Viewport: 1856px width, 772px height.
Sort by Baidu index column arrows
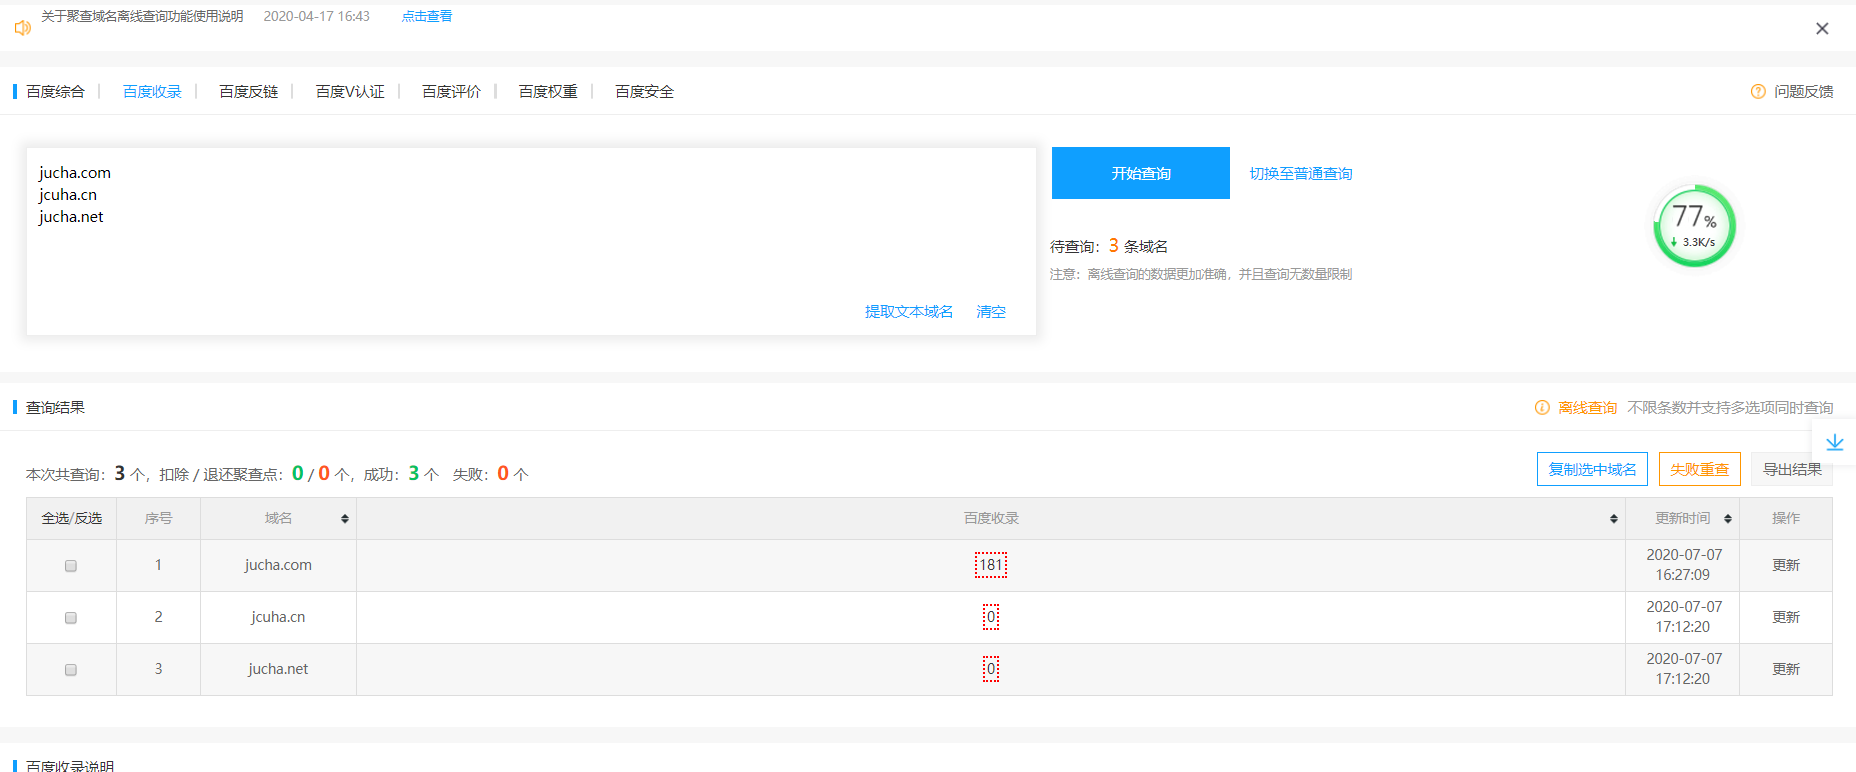(1613, 519)
